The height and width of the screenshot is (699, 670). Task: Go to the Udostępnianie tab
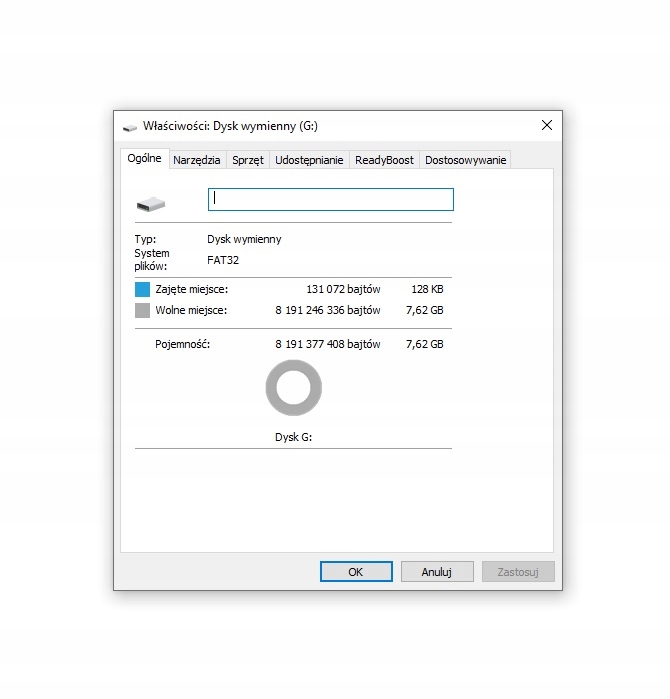pos(309,160)
